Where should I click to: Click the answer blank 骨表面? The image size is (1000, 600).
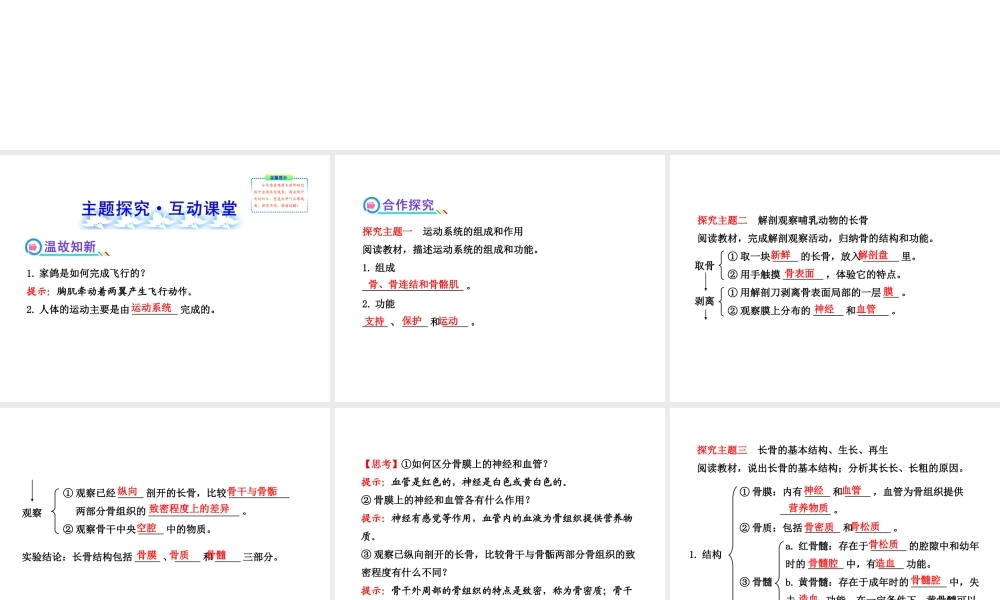tap(803, 274)
